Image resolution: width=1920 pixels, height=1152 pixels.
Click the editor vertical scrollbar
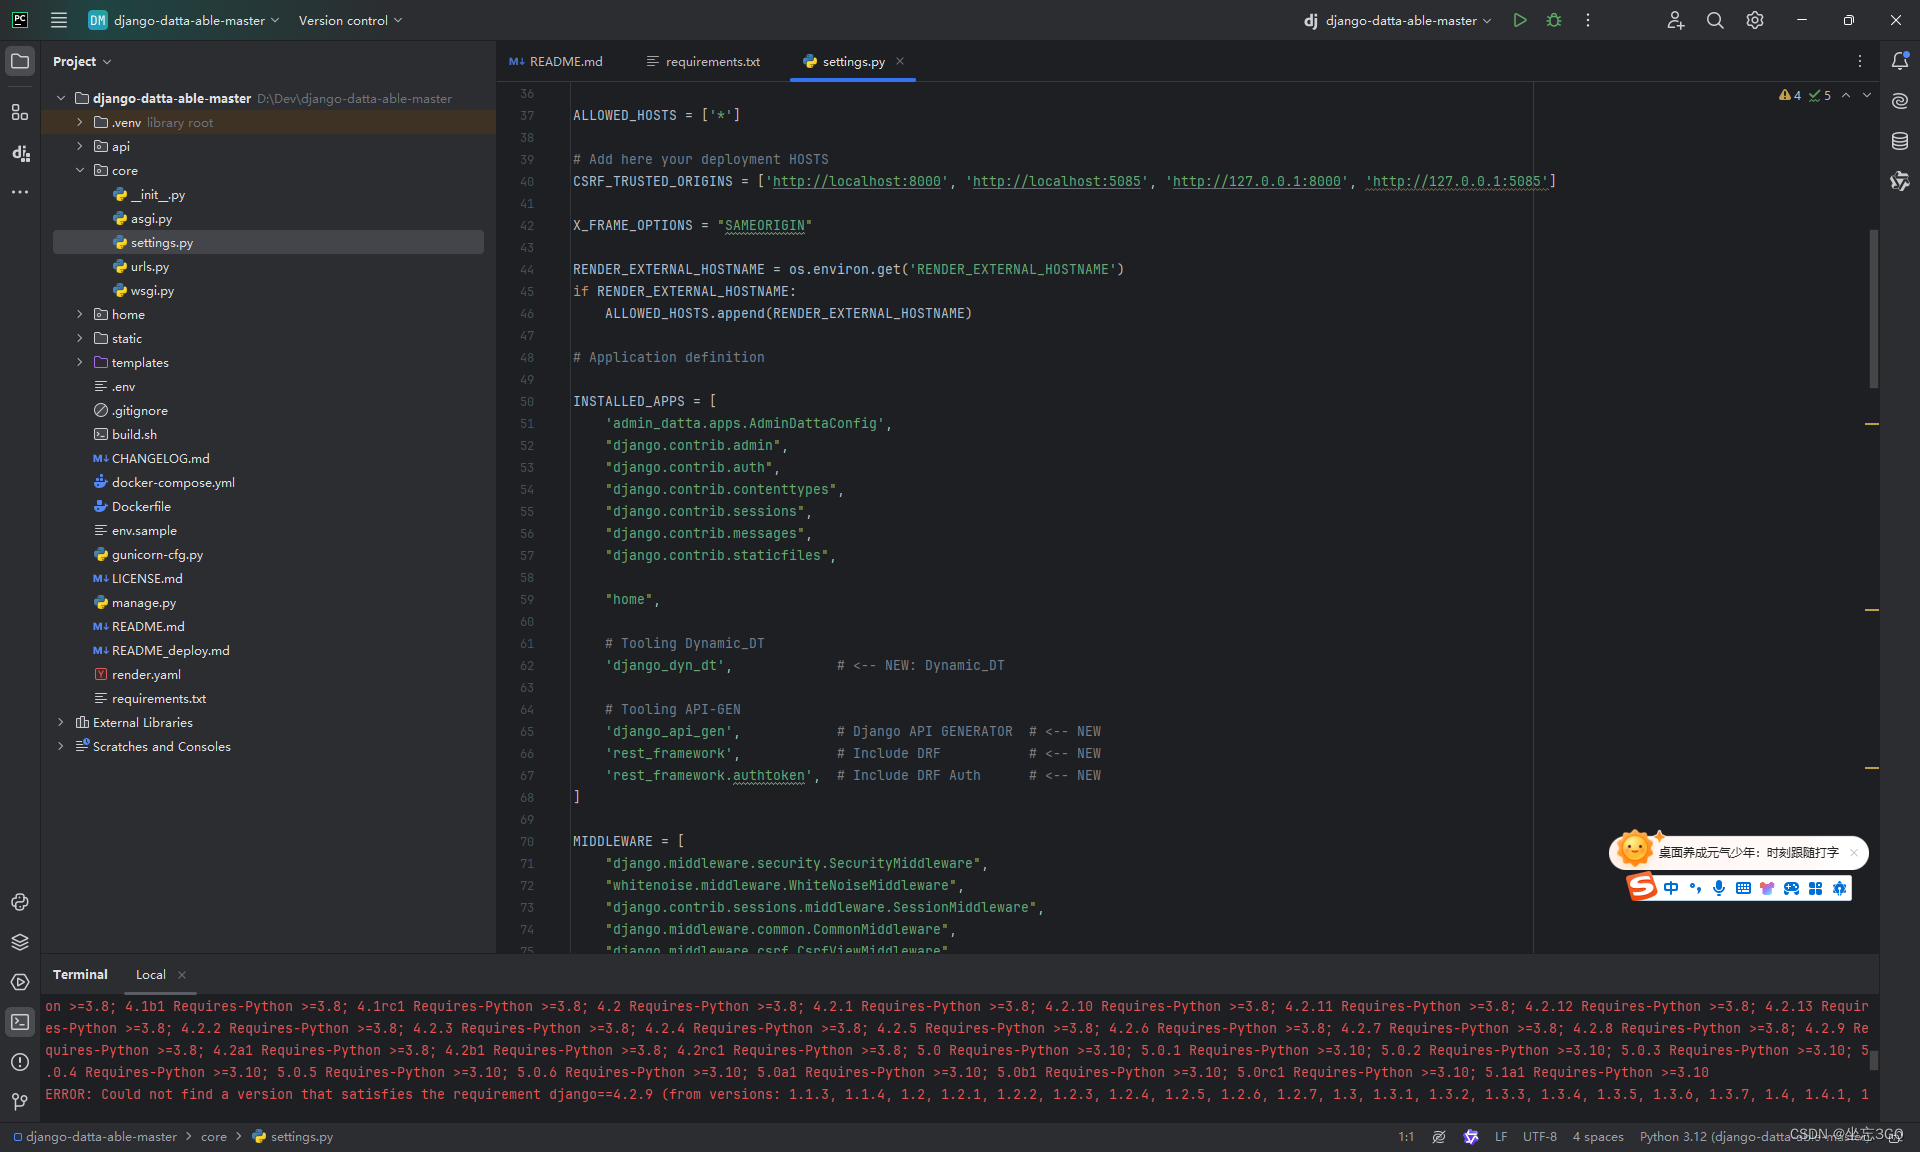[x=1874, y=308]
